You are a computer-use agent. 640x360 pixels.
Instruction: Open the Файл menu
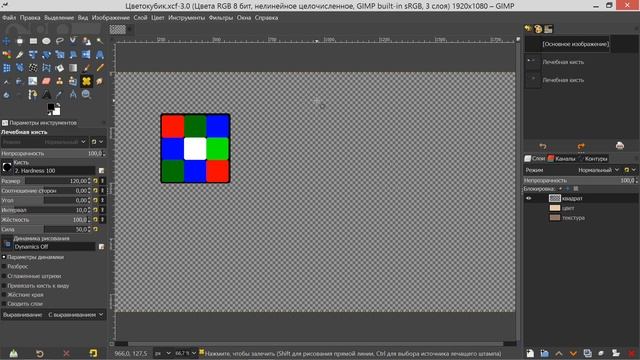[9, 18]
